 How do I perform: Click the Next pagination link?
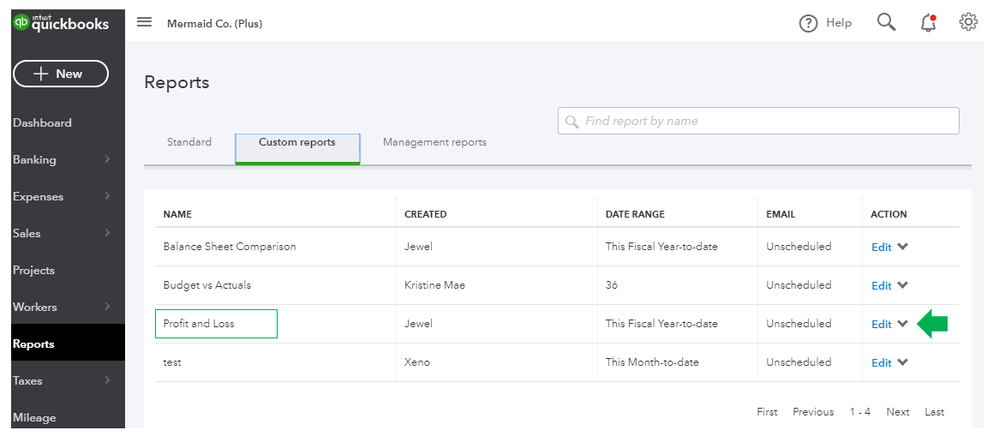(897, 412)
